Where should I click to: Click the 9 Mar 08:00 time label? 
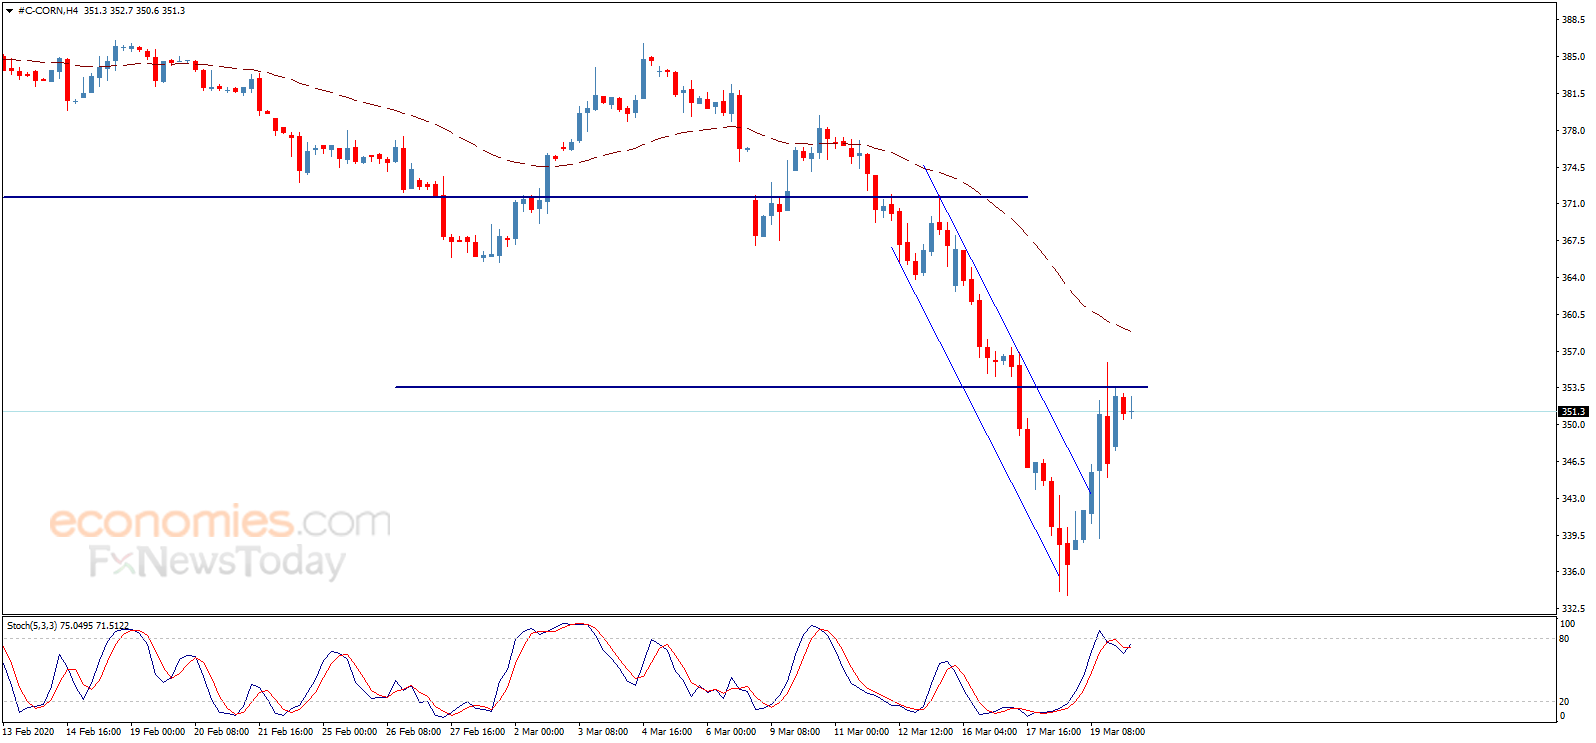[795, 732]
